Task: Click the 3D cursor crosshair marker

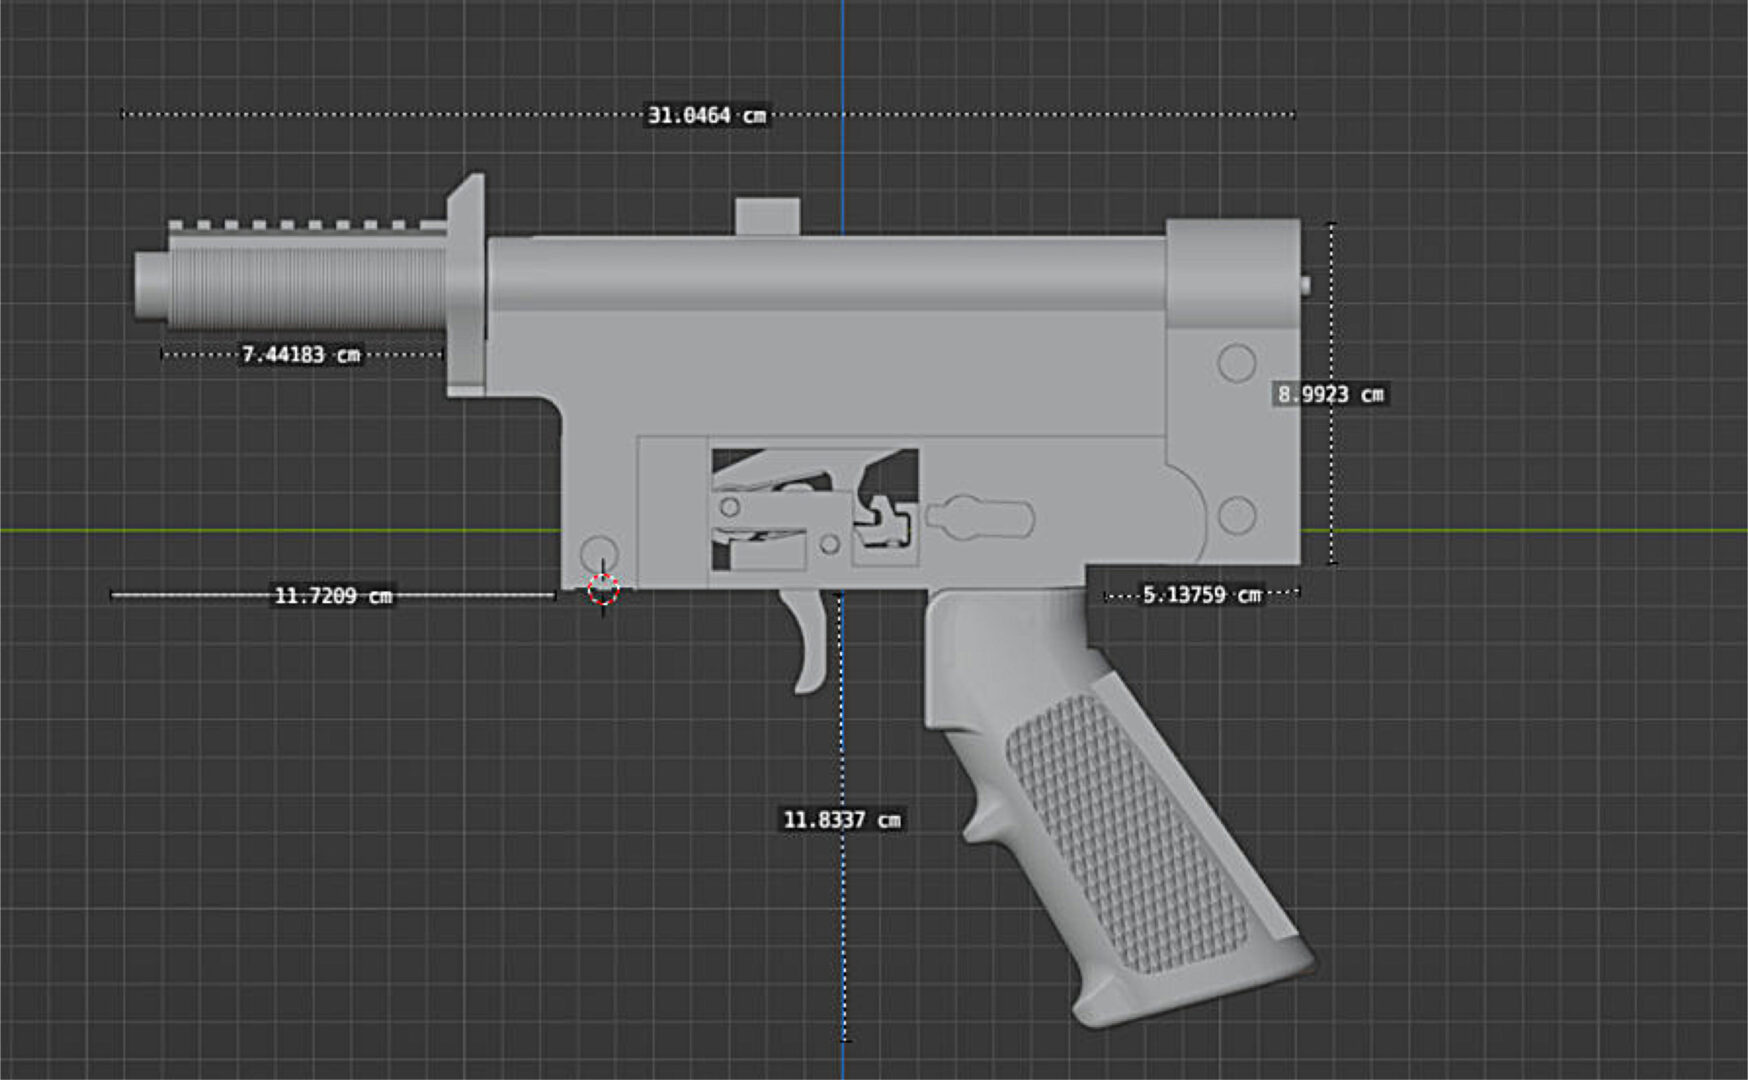Action: coord(603,590)
